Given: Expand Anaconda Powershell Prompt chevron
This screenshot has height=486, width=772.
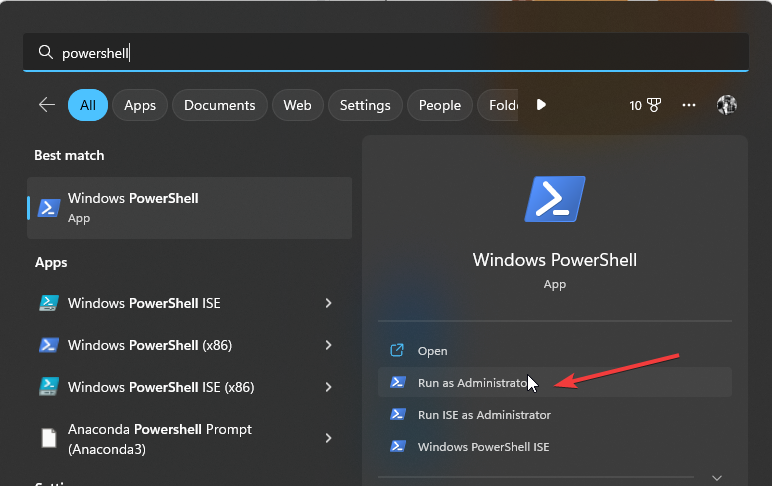Looking at the screenshot, I should [x=328, y=438].
